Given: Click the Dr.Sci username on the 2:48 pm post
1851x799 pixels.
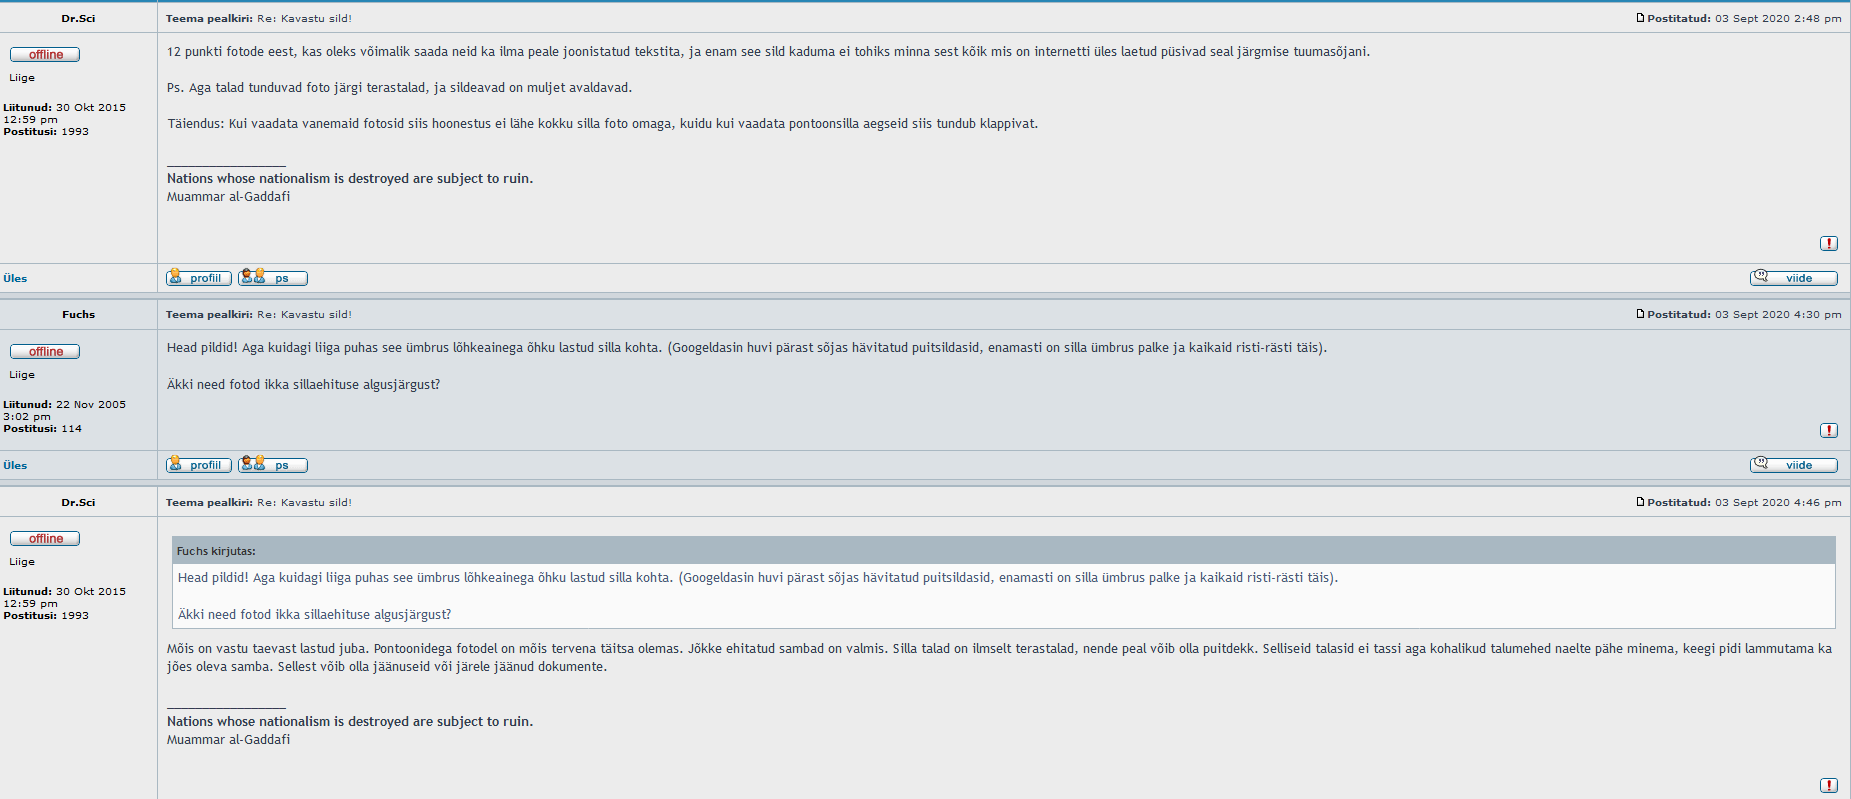Looking at the screenshot, I should 78,18.
